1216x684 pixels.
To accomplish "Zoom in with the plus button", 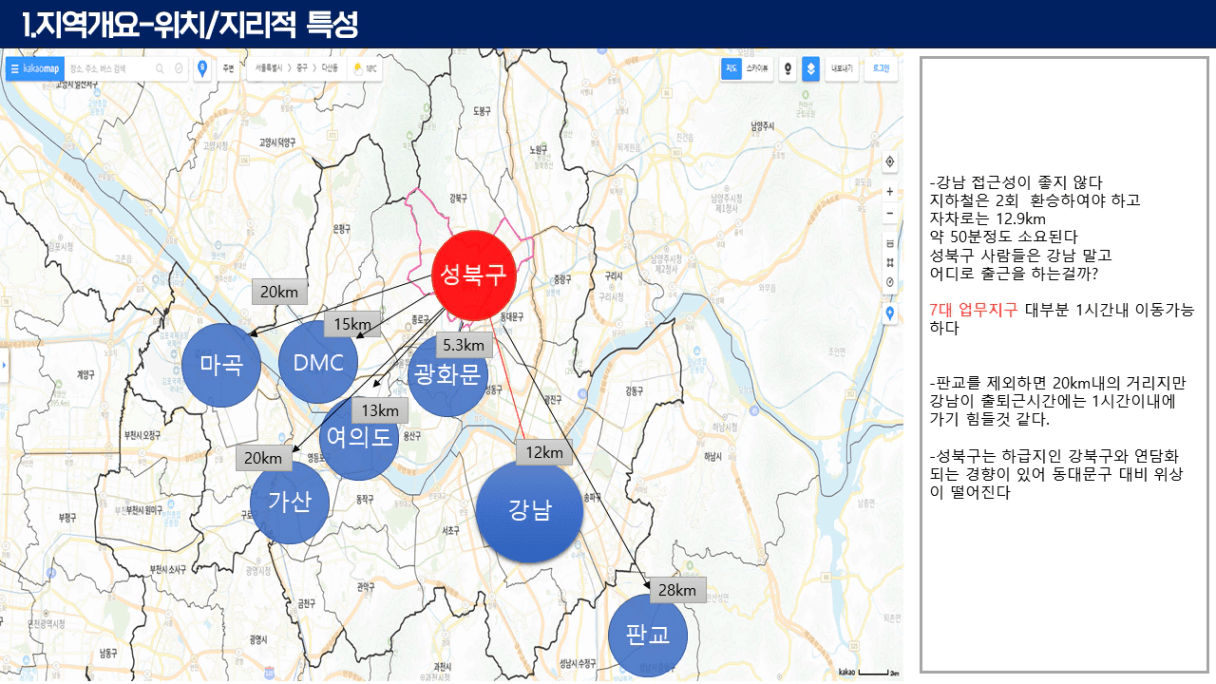I will coord(890,191).
